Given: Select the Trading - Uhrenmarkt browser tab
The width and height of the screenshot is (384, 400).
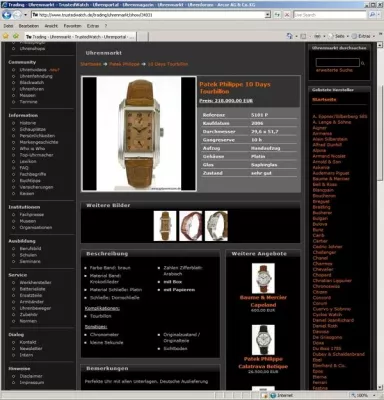Looking at the screenshot, I should 80,37.
